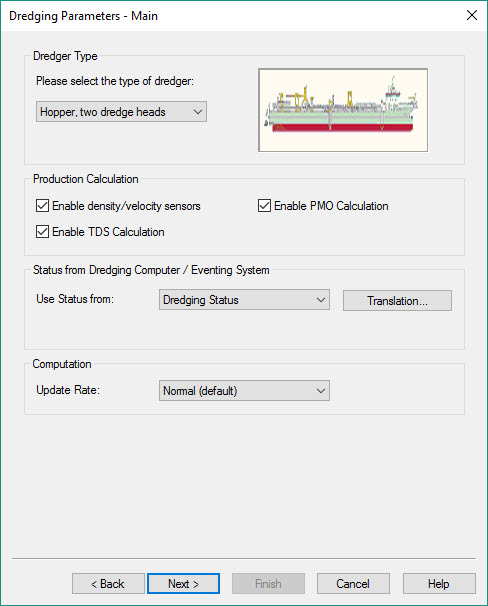488x606 pixels.
Task: Click the Enable TDS Calculation label text
Action: coord(108,232)
